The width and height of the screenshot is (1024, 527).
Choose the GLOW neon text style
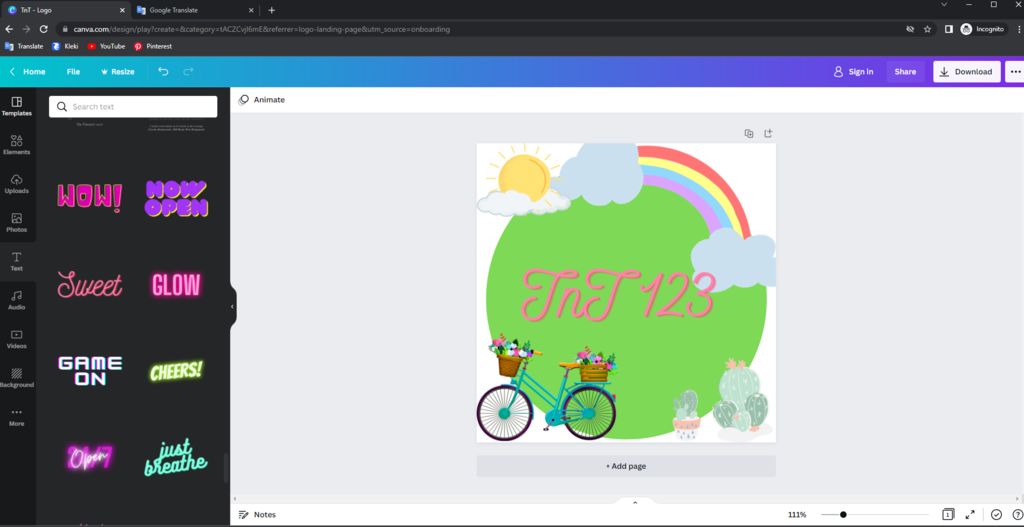[x=176, y=285]
